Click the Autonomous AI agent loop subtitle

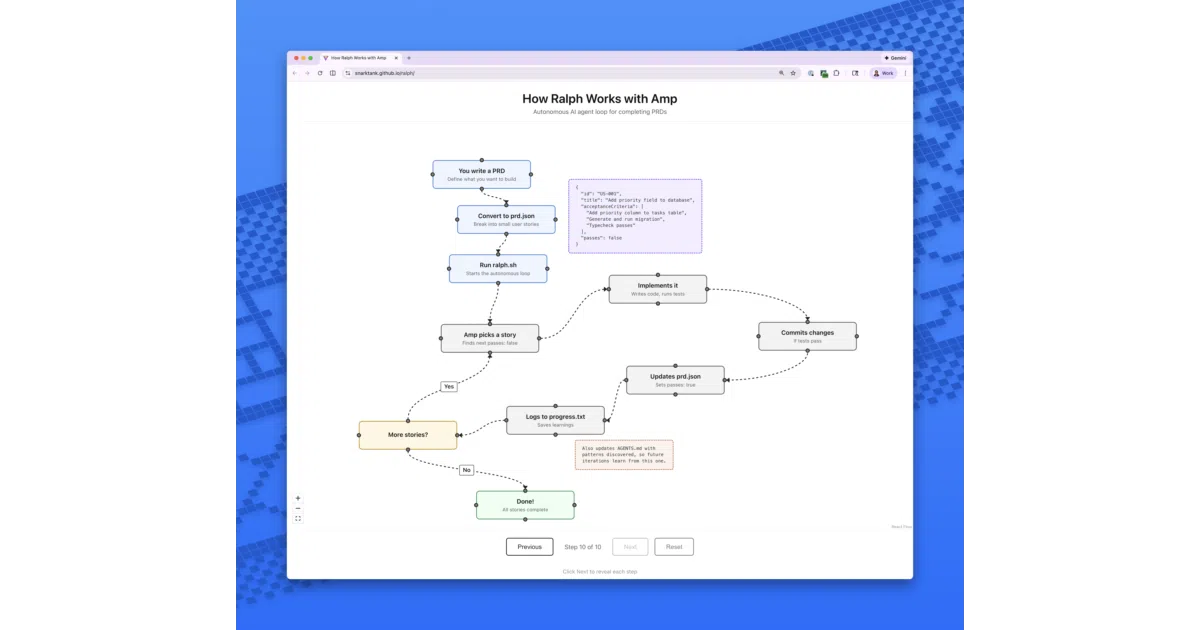(600, 112)
